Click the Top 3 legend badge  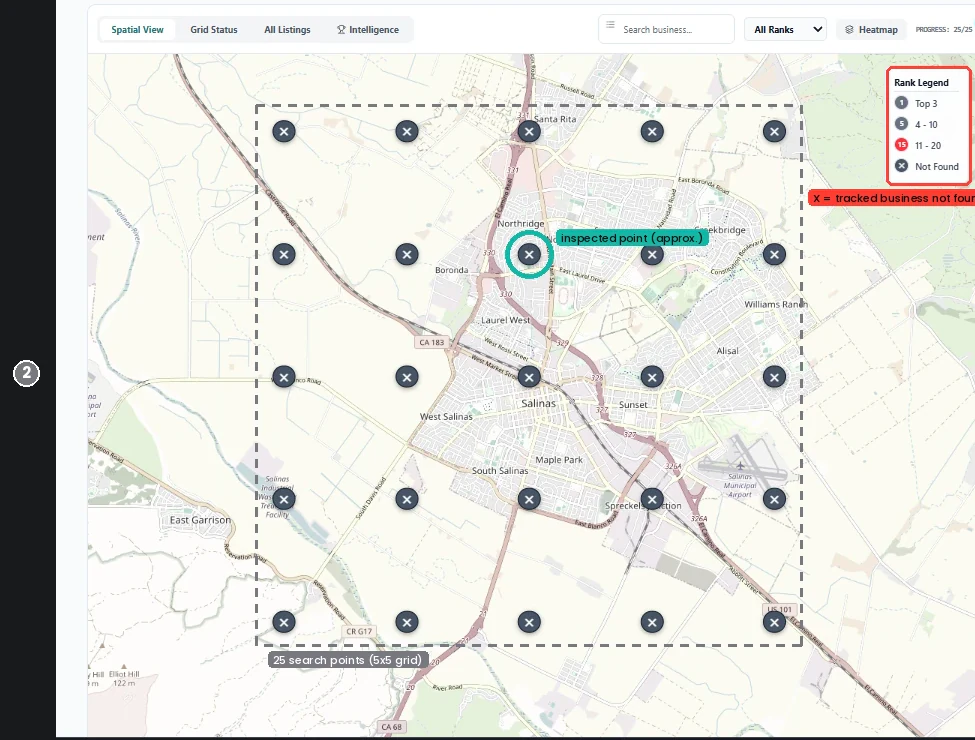click(902, 103)
